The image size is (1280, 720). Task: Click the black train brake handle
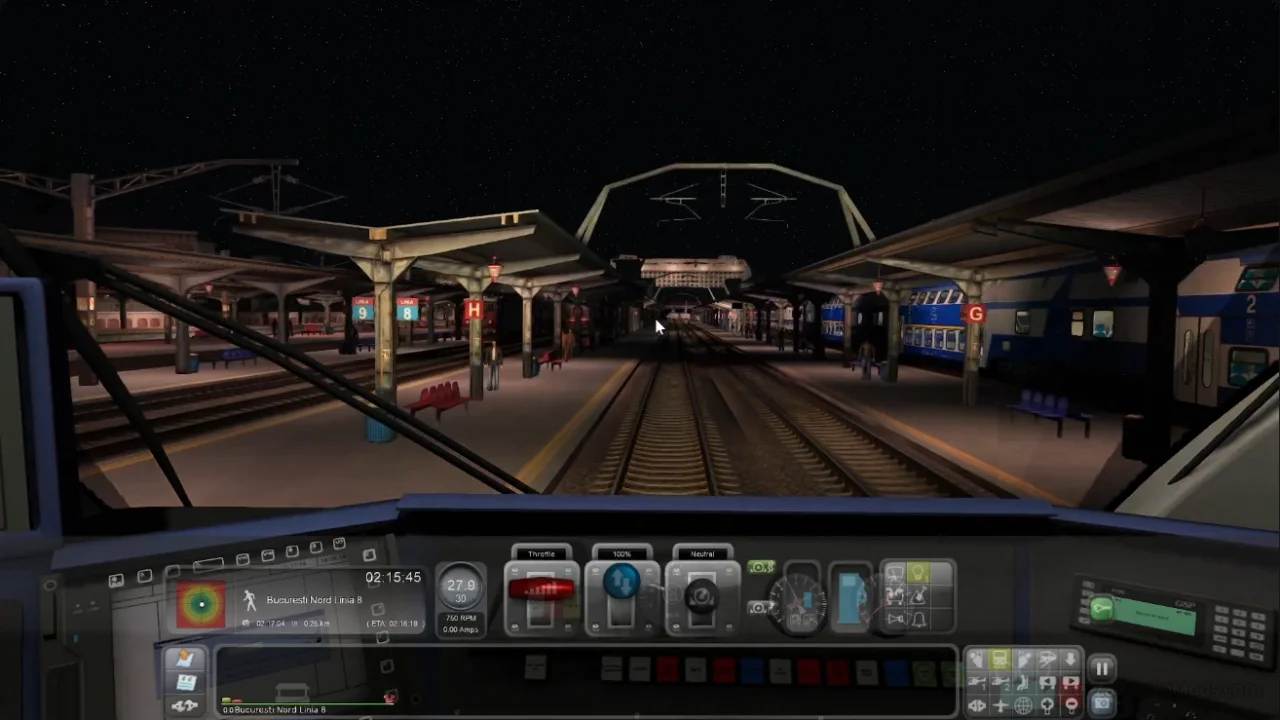(x=701, y=597)
